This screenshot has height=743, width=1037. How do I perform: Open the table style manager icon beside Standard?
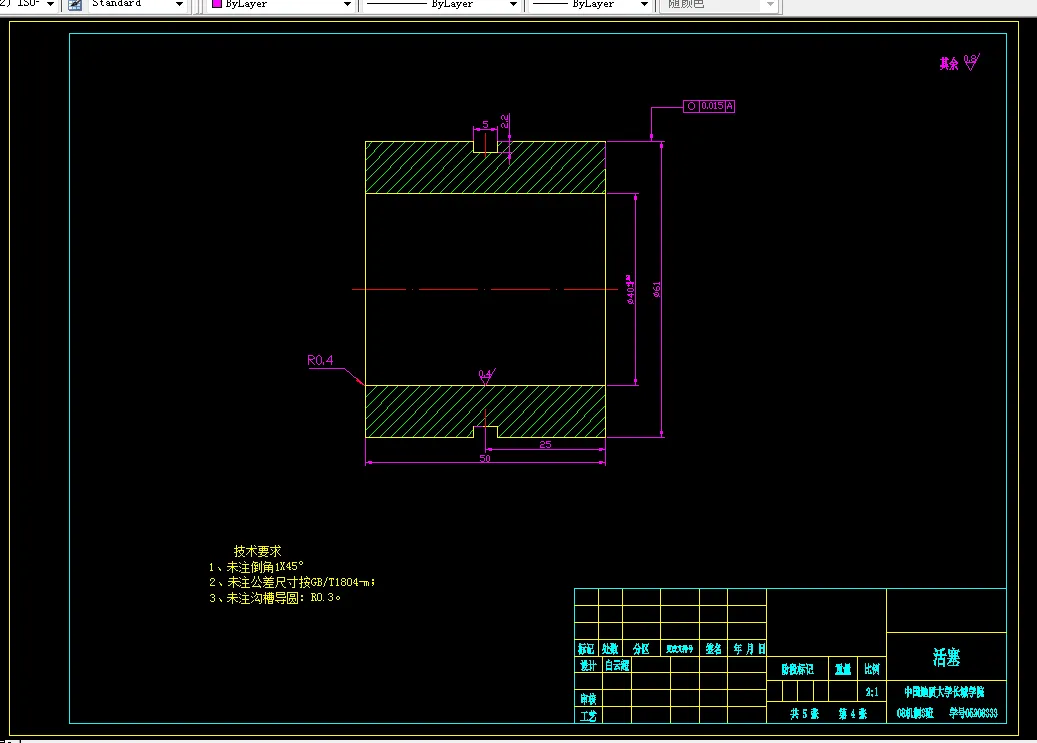[x=75, y=5]
